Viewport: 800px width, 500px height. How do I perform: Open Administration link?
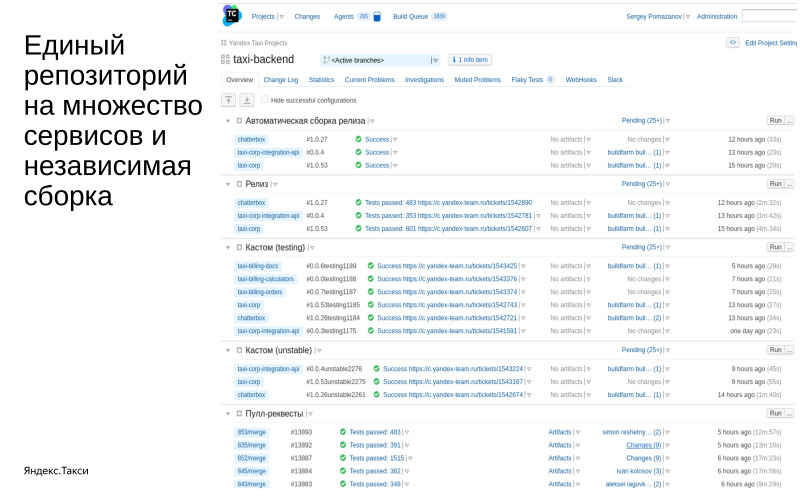click(717, 17)
